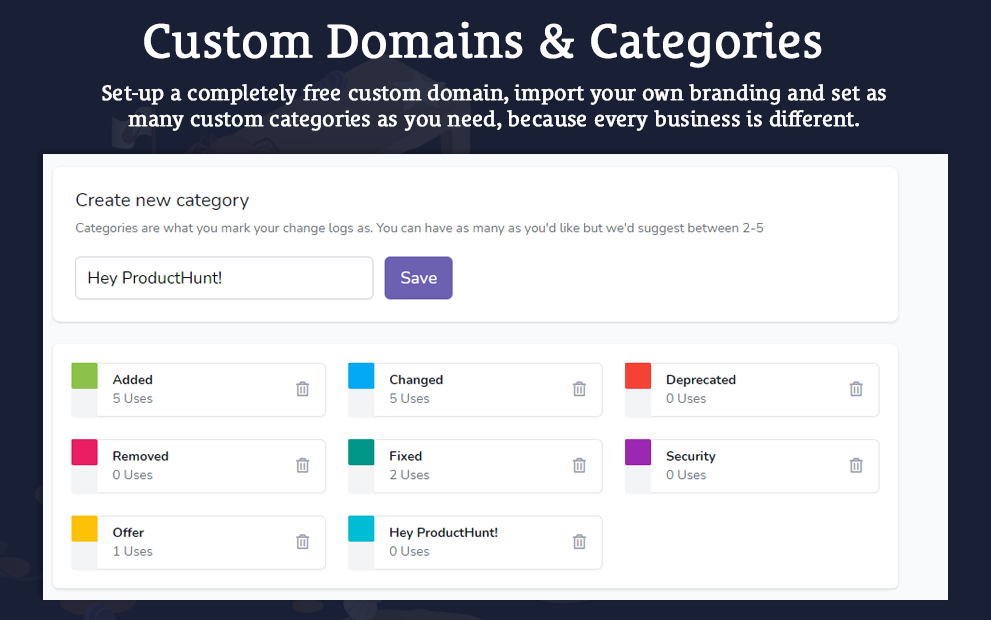
Task: Click the Save button
Action: point(418,277)
